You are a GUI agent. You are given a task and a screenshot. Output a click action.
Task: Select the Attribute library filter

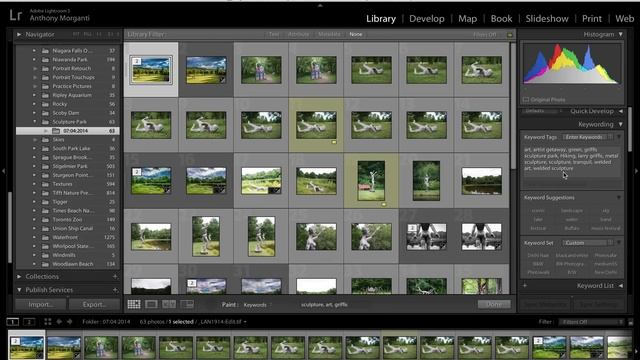click(298, 34)
